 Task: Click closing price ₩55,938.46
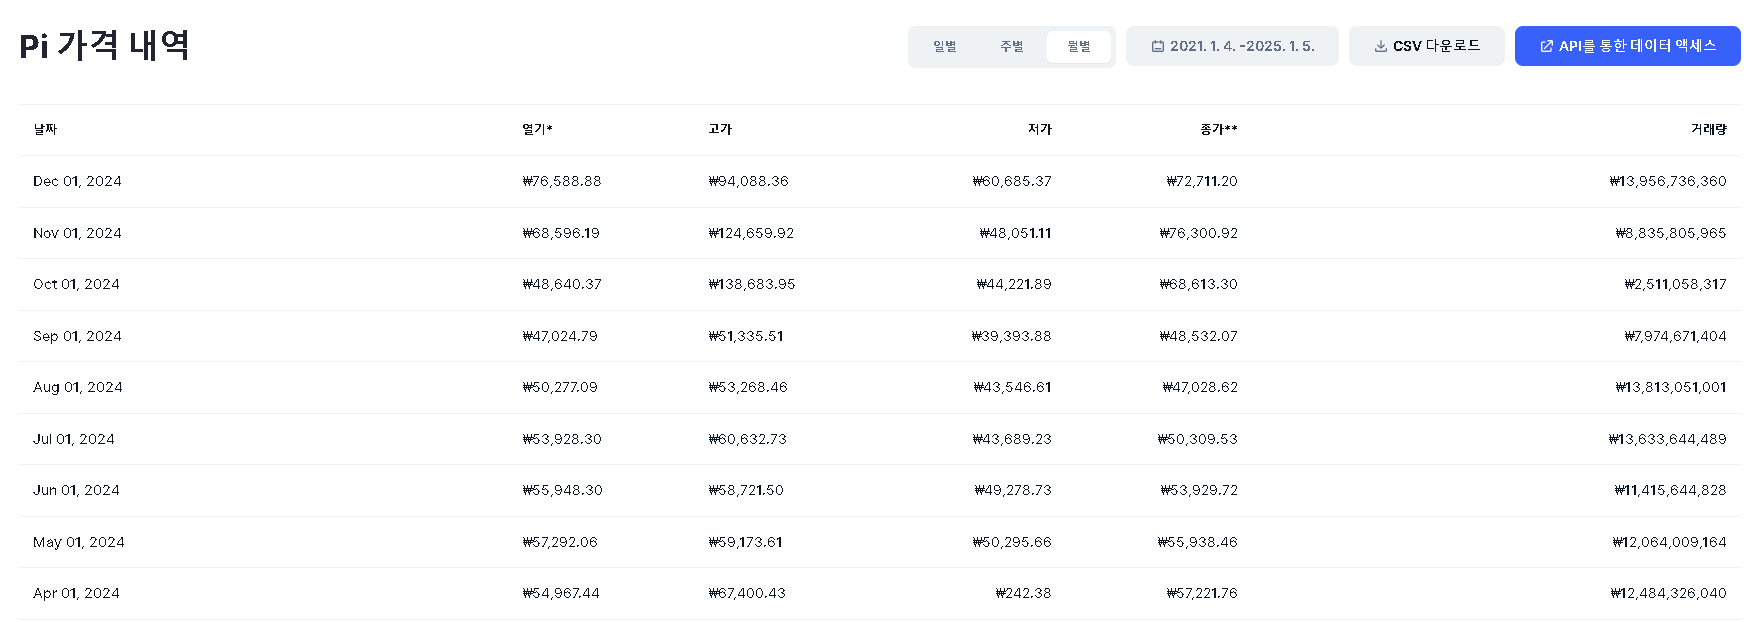pos(1198,542)
